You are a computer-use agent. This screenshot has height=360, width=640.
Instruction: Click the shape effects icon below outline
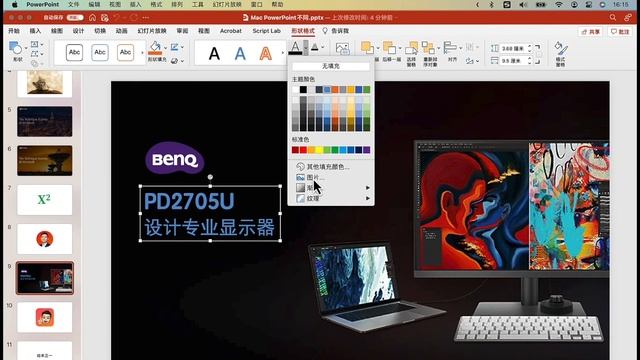(x=175, y=61)
